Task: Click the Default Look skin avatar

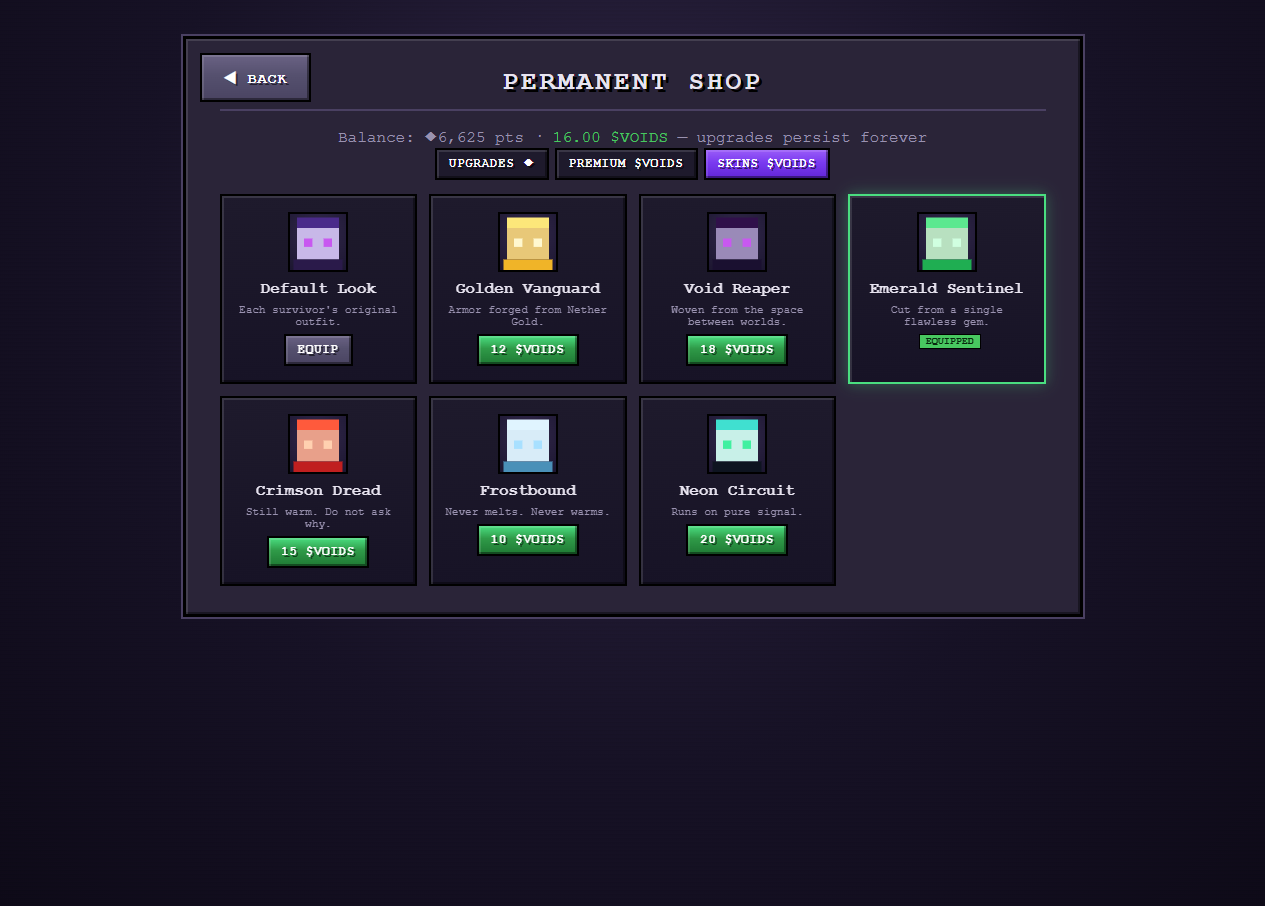Action: tap(318, 242)
